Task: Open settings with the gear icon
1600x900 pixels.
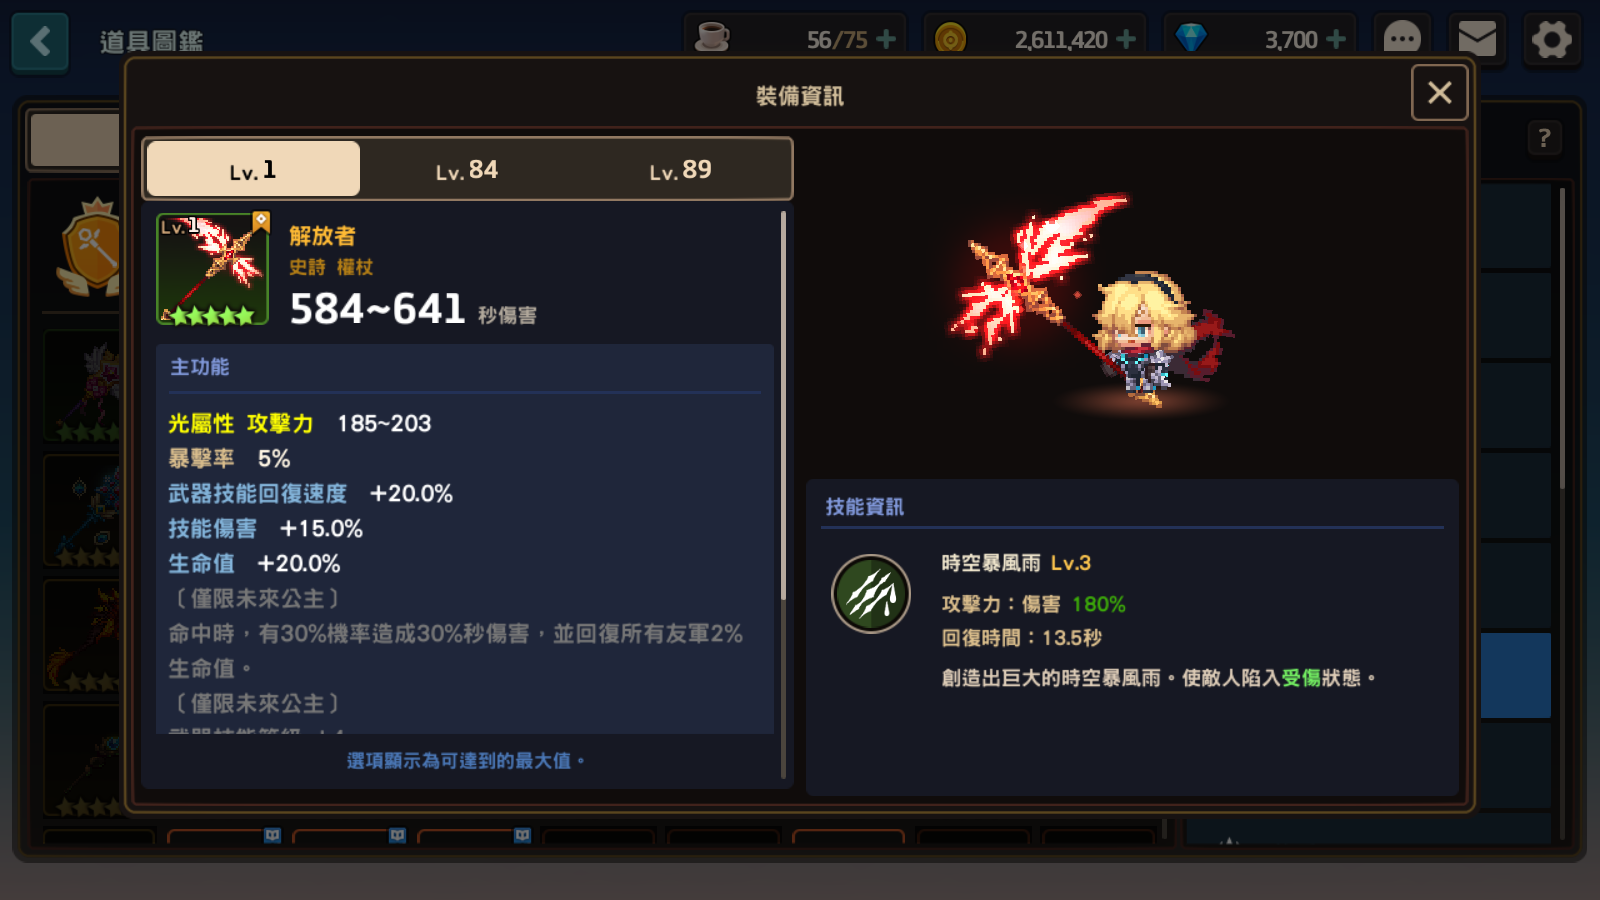Action: coord(1552,40)
